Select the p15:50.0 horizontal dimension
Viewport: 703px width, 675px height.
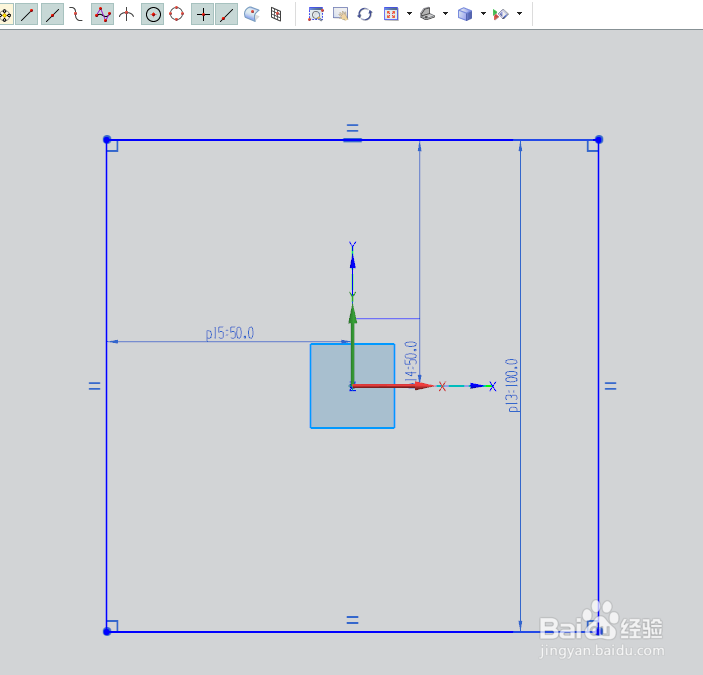click(230, 333)
